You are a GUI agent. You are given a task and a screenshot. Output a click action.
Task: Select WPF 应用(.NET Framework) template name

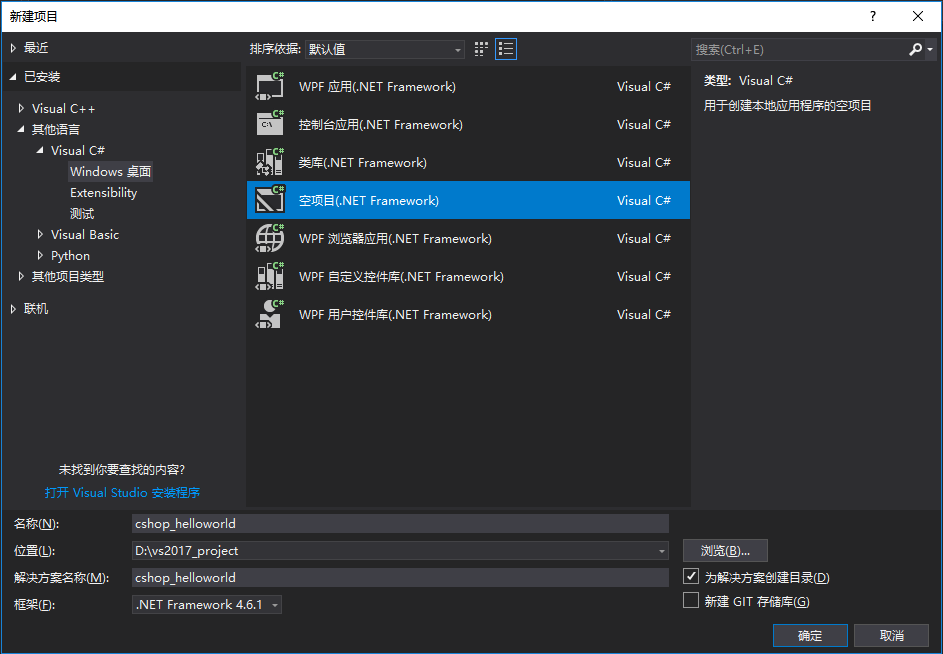tap(377, 87)
